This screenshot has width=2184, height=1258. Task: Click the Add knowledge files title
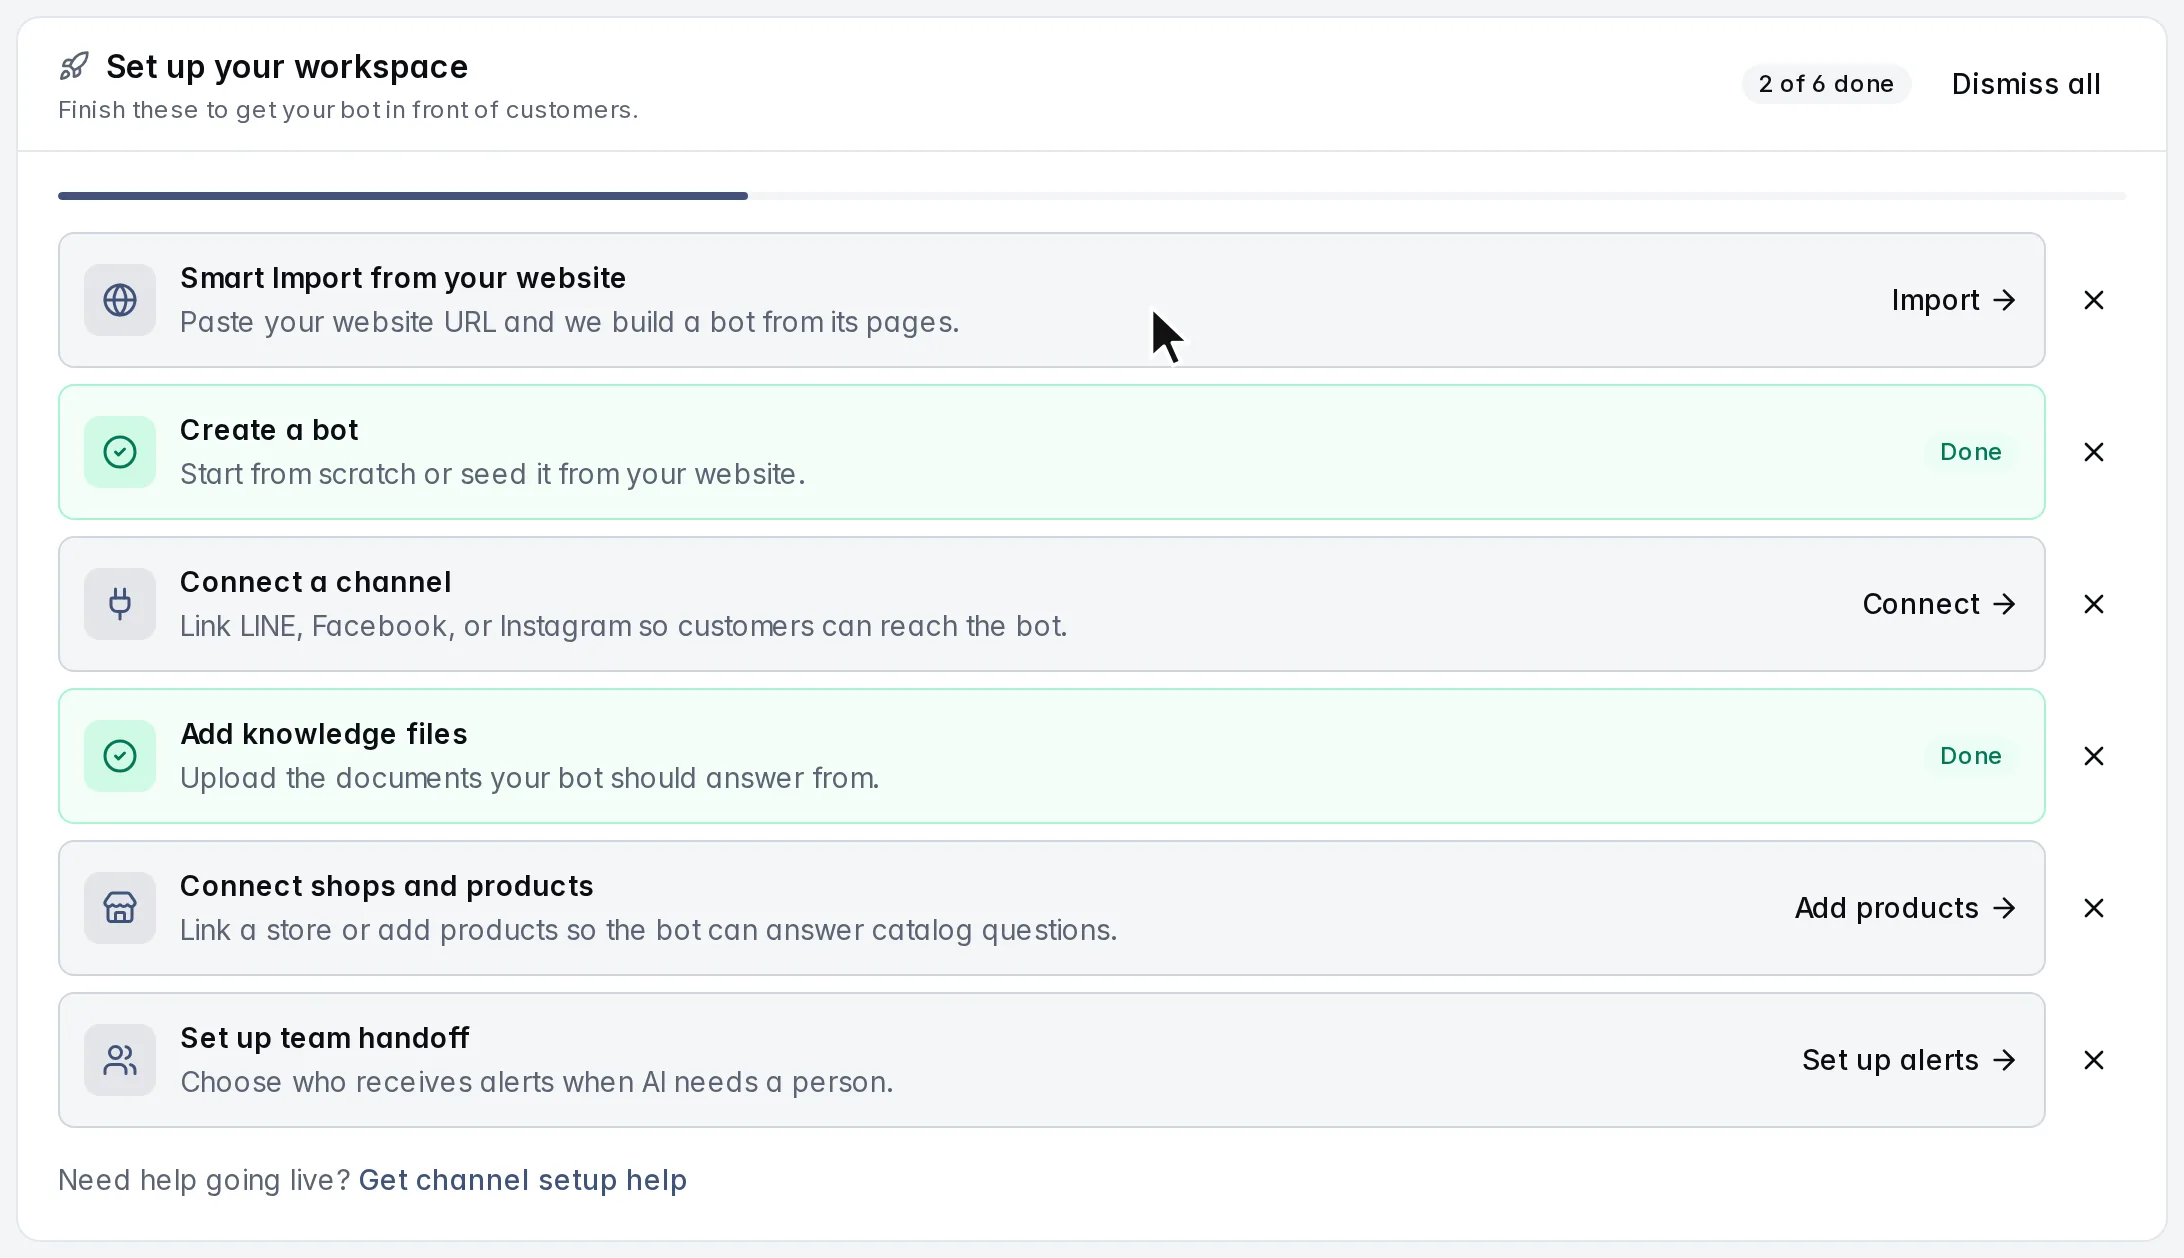click(x=324, y=734)
